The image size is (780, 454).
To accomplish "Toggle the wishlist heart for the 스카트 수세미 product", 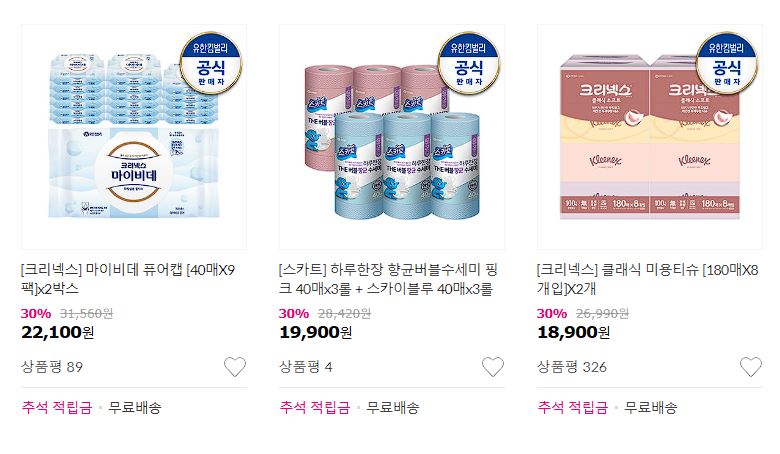I will [x=493, y=367].
